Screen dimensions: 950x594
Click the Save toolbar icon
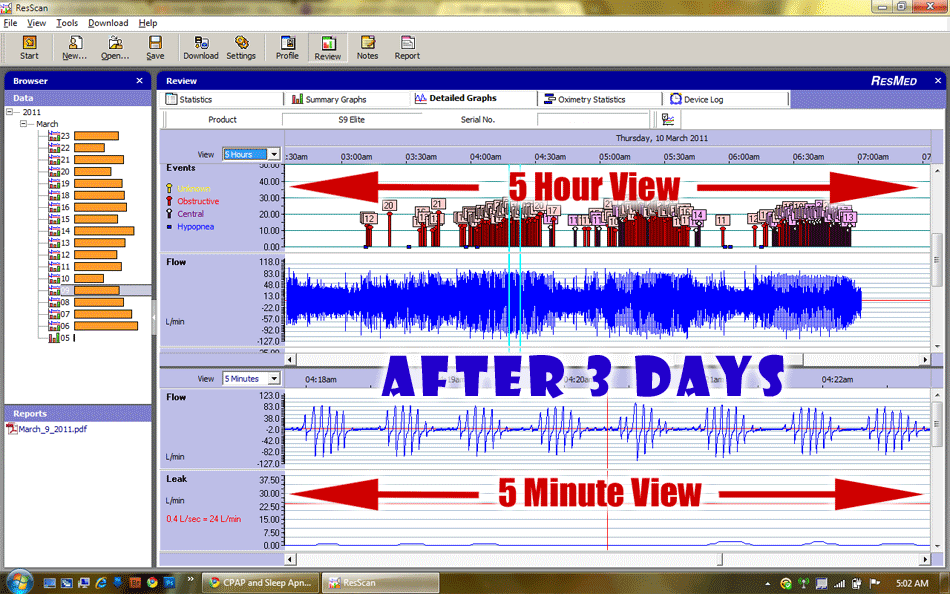(x=155, y=47)
